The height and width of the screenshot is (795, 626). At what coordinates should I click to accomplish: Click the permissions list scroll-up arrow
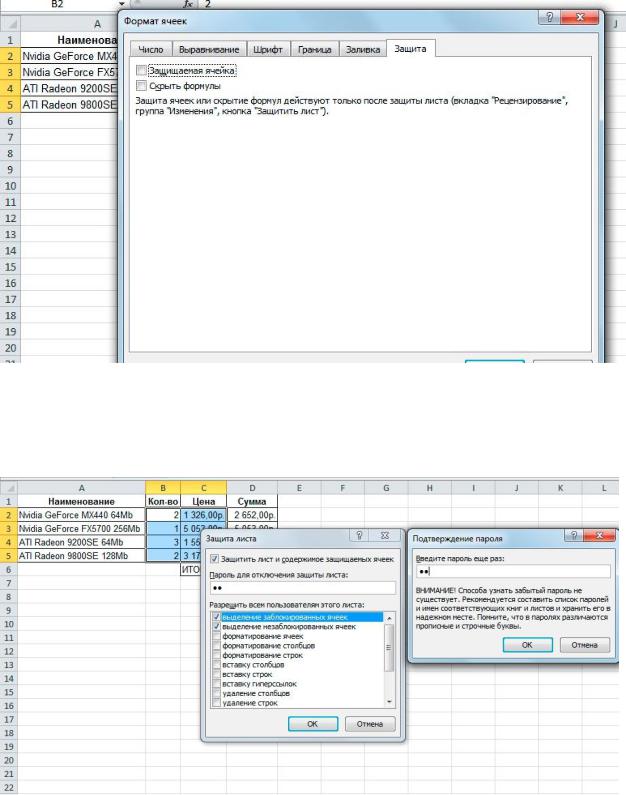pos(389,618)
